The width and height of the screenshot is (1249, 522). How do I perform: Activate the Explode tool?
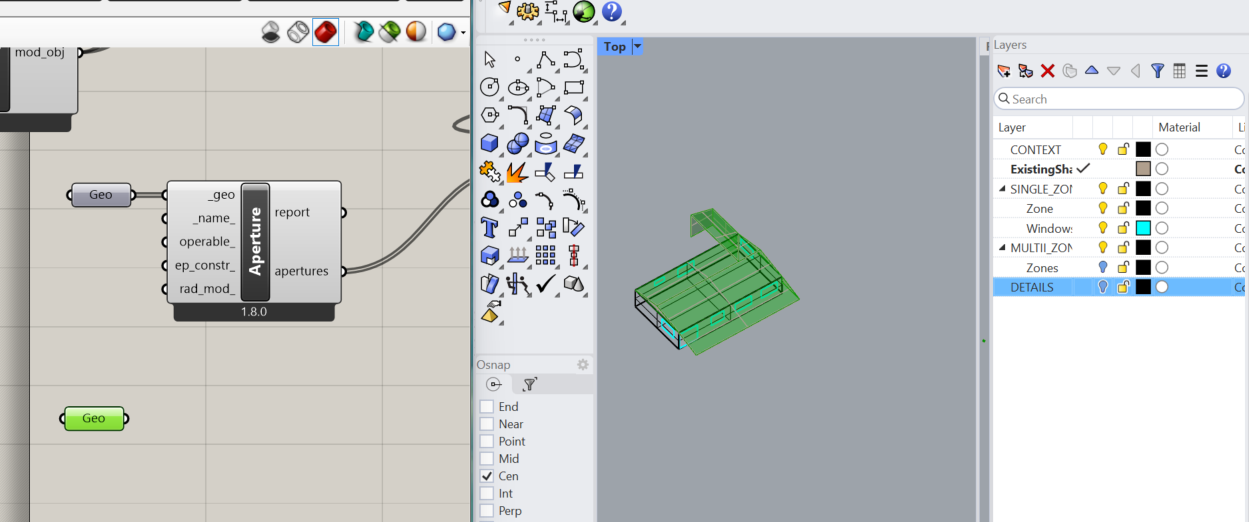click(517, 172)
